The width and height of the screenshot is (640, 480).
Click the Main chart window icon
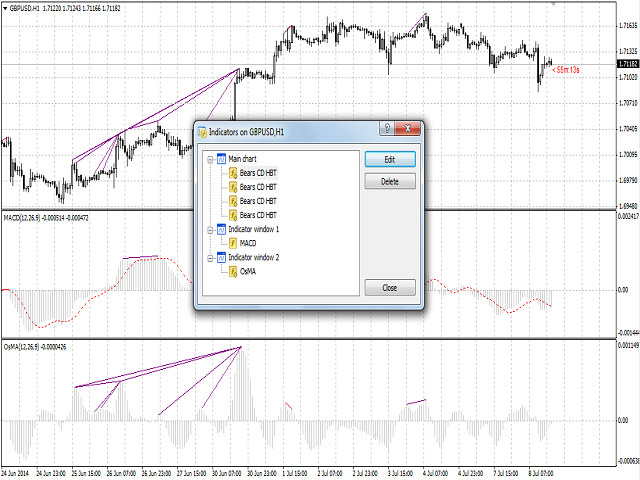[x=221, y=159]
